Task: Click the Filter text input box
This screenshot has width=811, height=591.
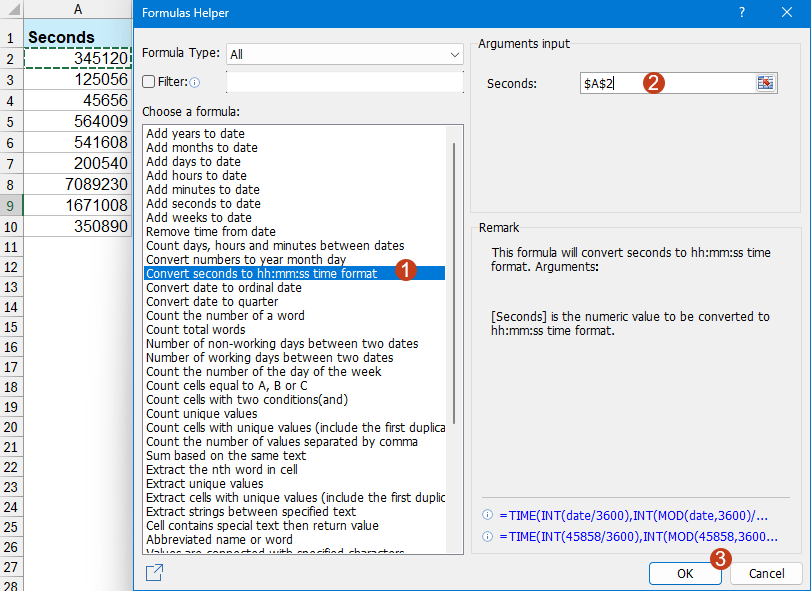Action: tap(344, 82)
